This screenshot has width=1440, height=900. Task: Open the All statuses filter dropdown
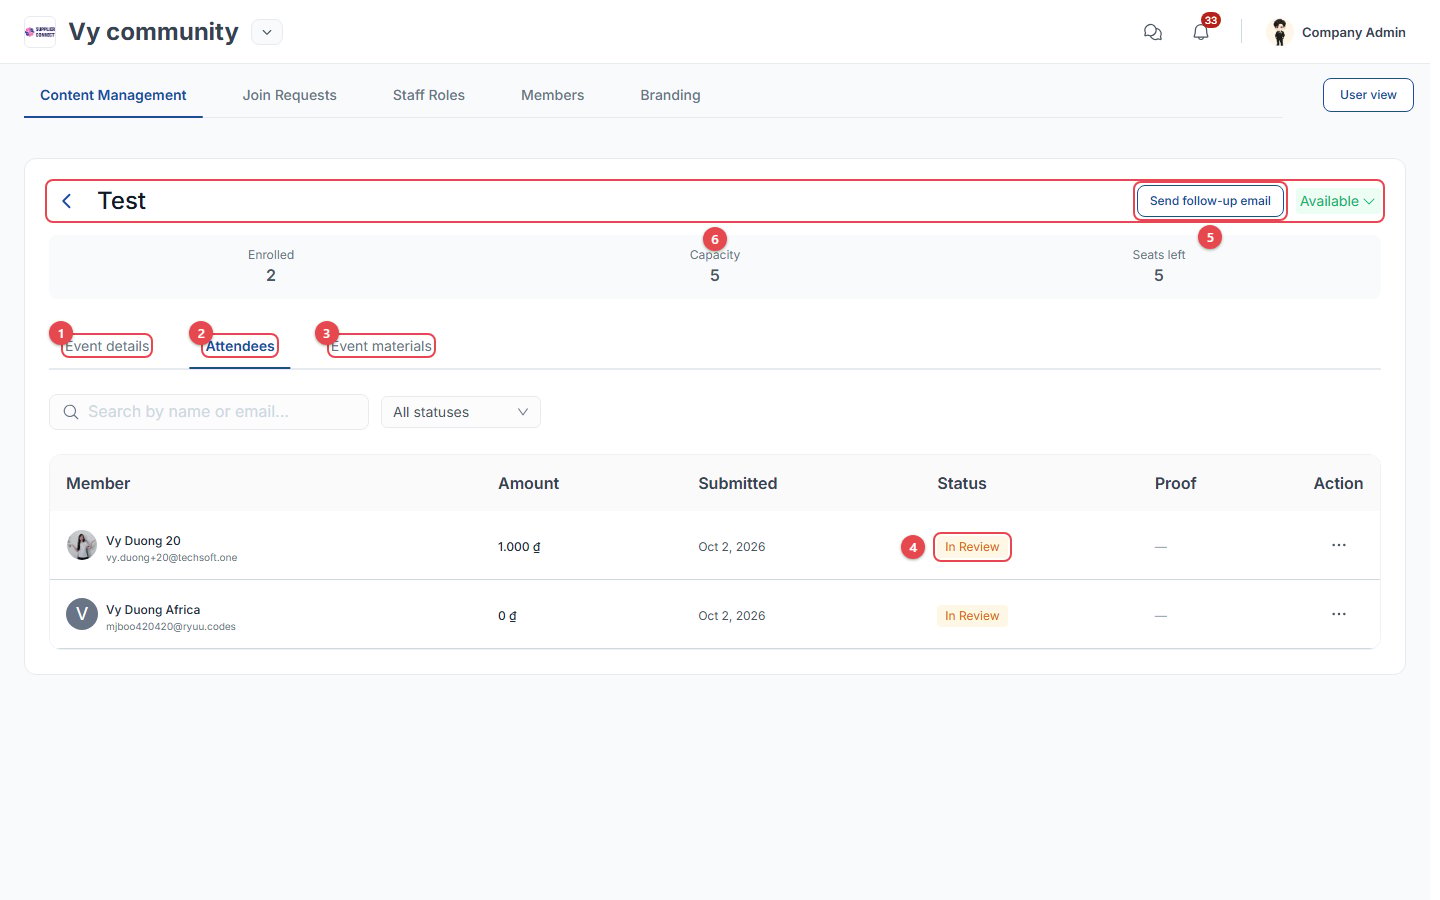pos(461,412)
